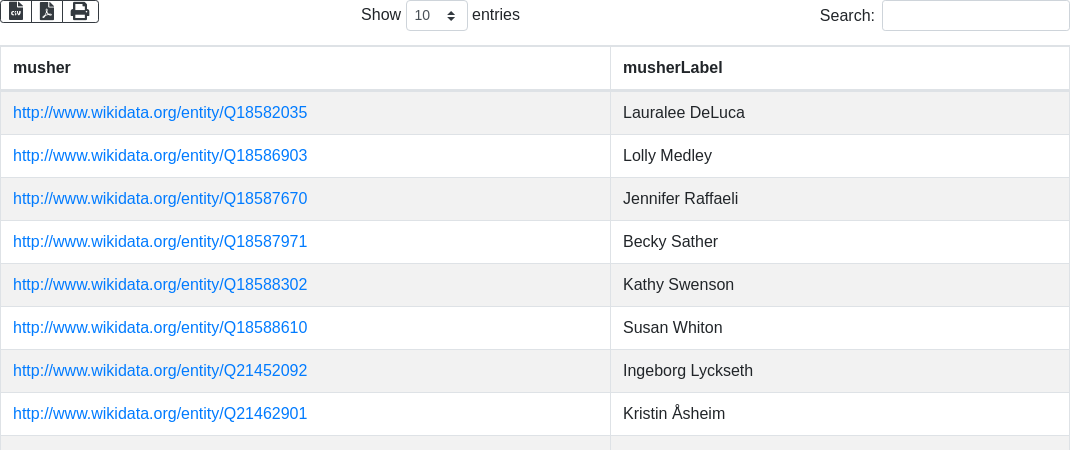The width and height of the screenshot is (1070, 450).
Task: Open the Q21452092 Wikidata link
Action: pos(160,371)
